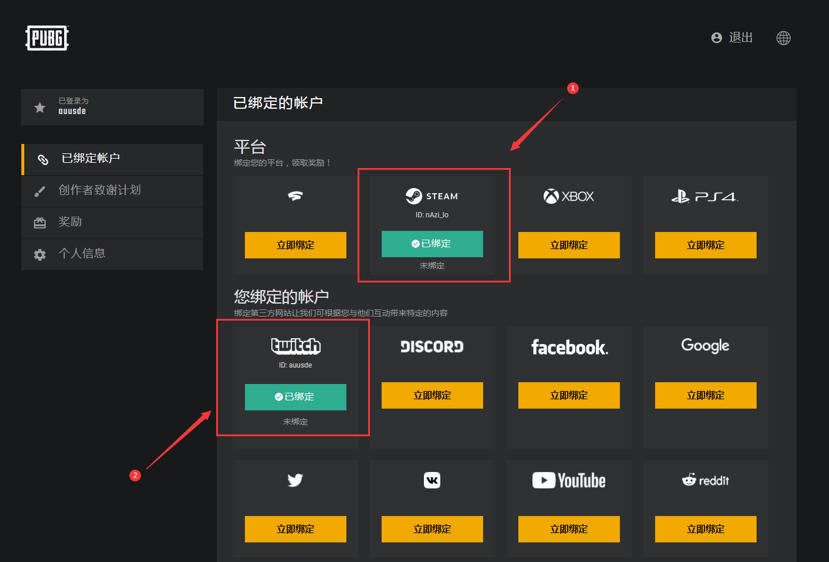Click the Discord logo
Image resolution: width=829 pixels, height=562 pixels.
(432, 346)
